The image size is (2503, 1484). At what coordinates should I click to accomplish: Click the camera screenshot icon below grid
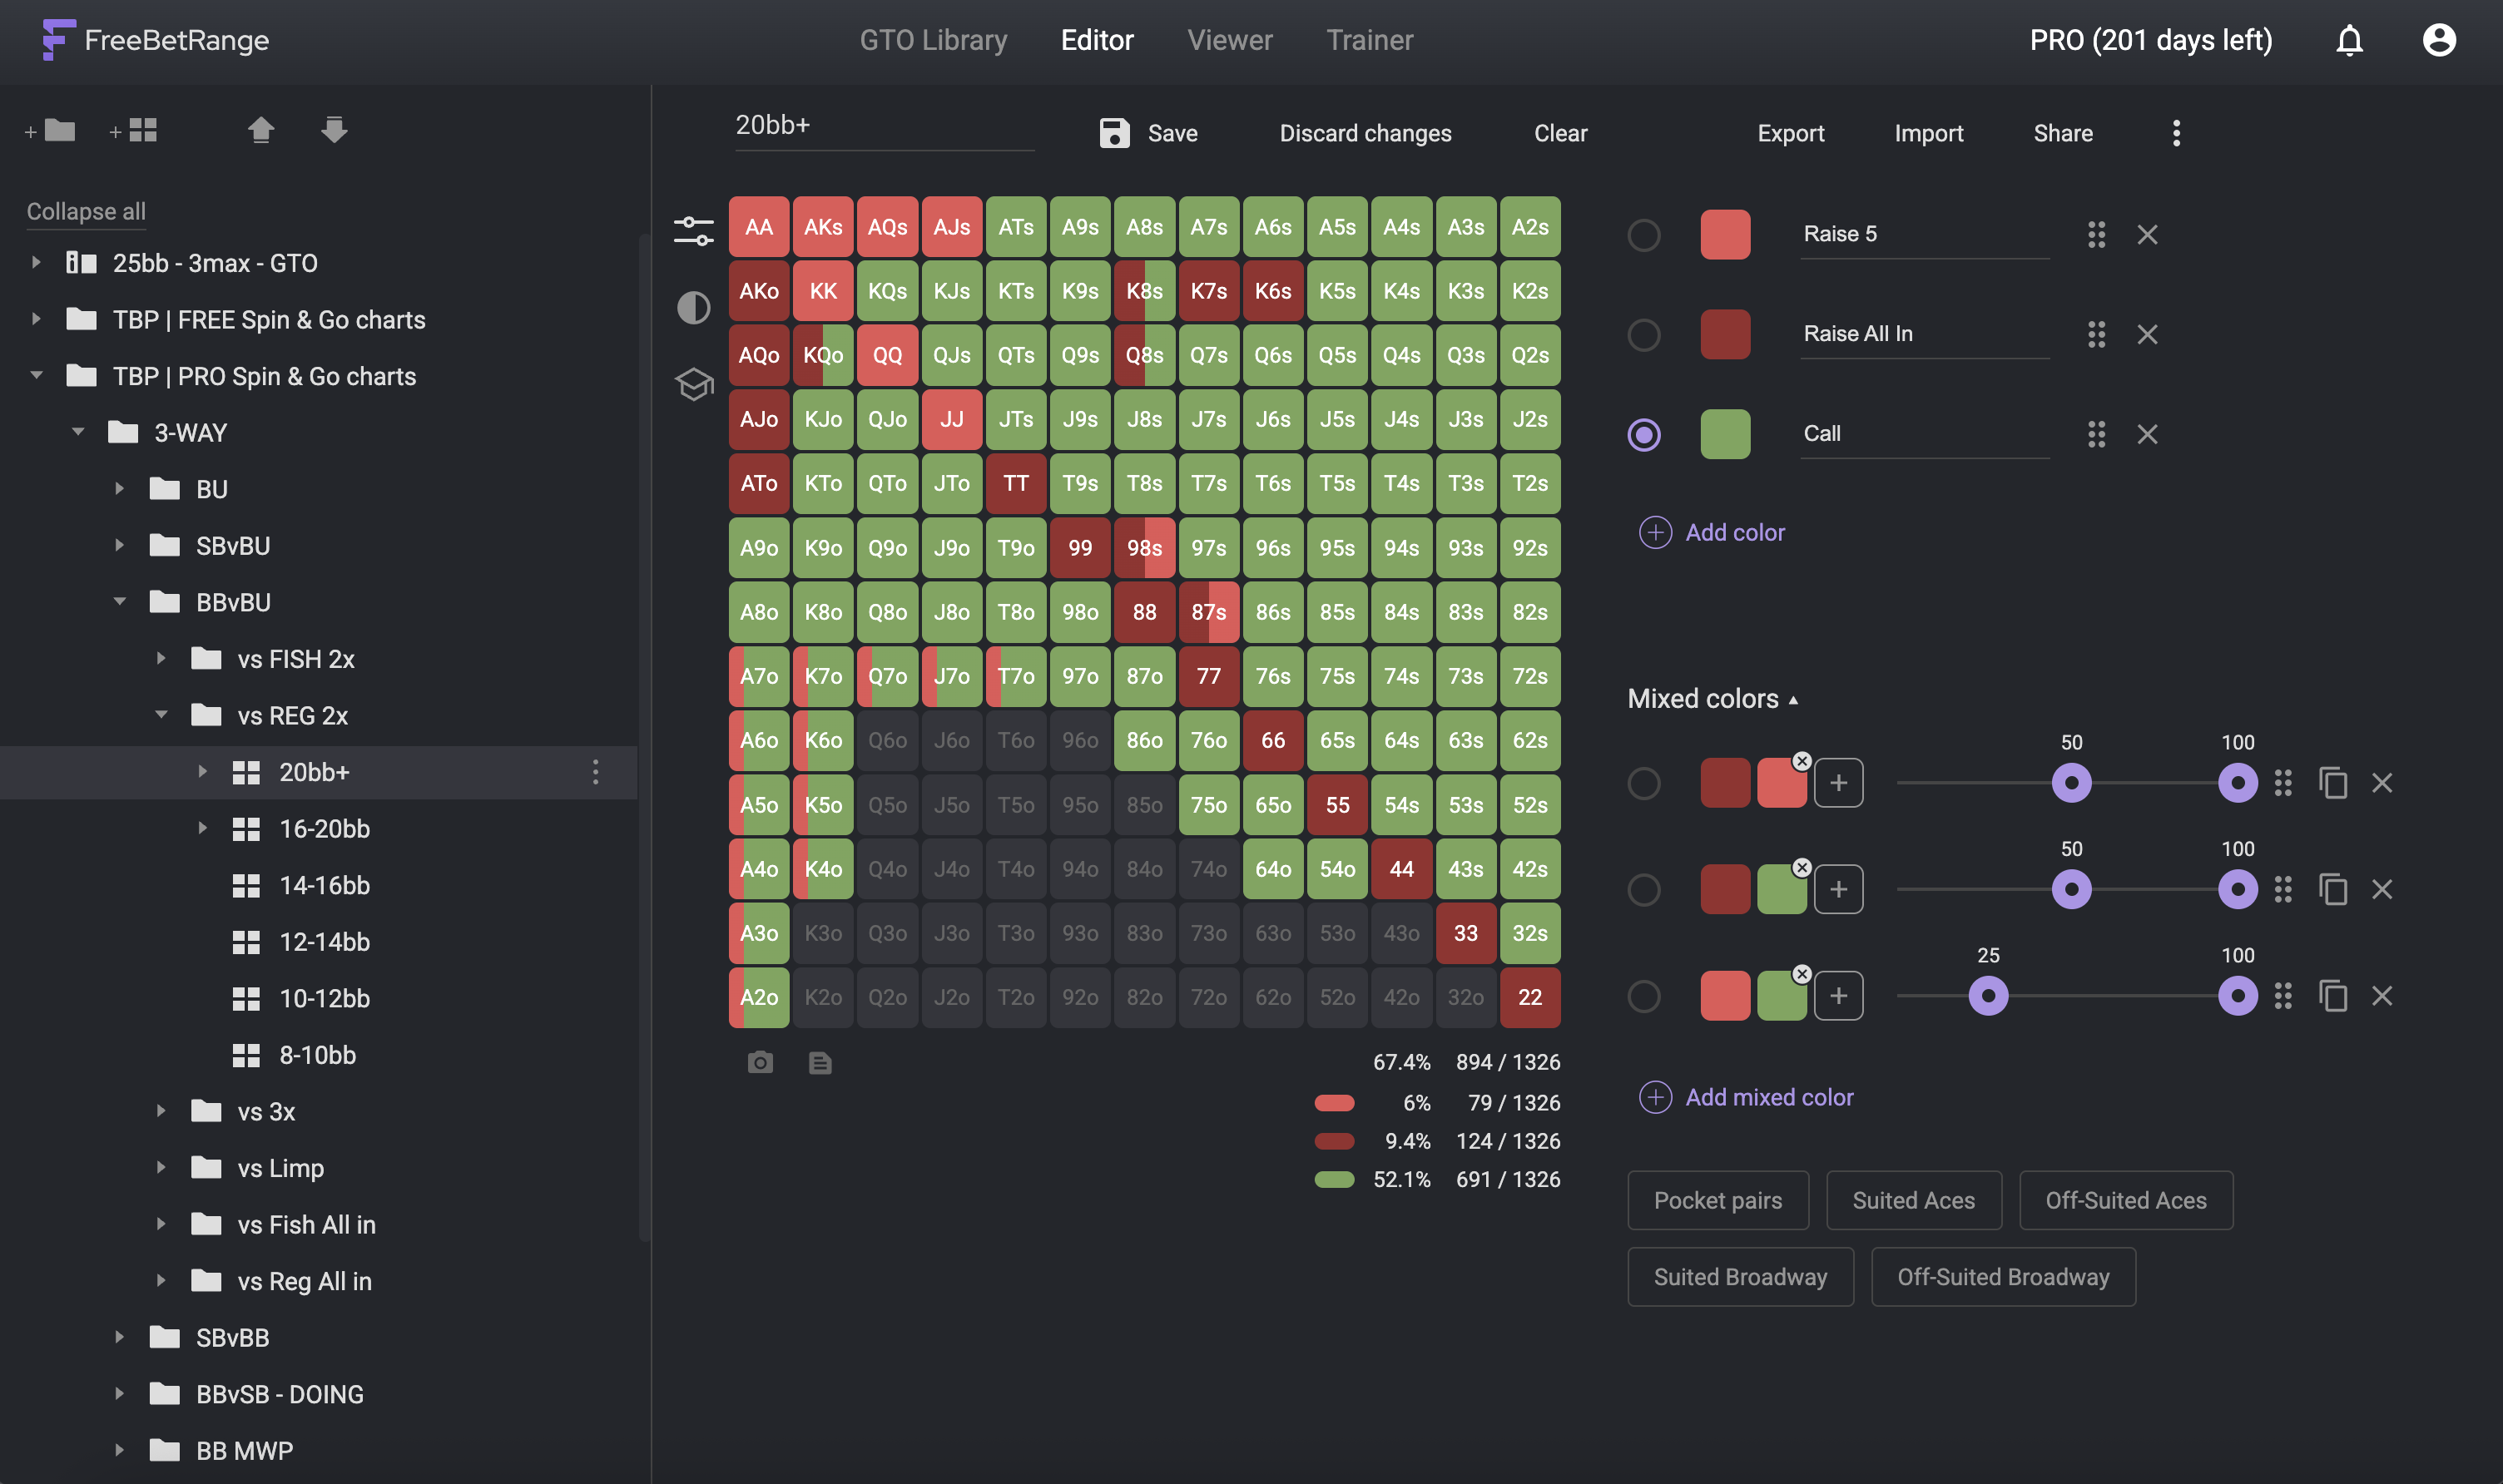pyautogui.click(x=760, y=1062)
